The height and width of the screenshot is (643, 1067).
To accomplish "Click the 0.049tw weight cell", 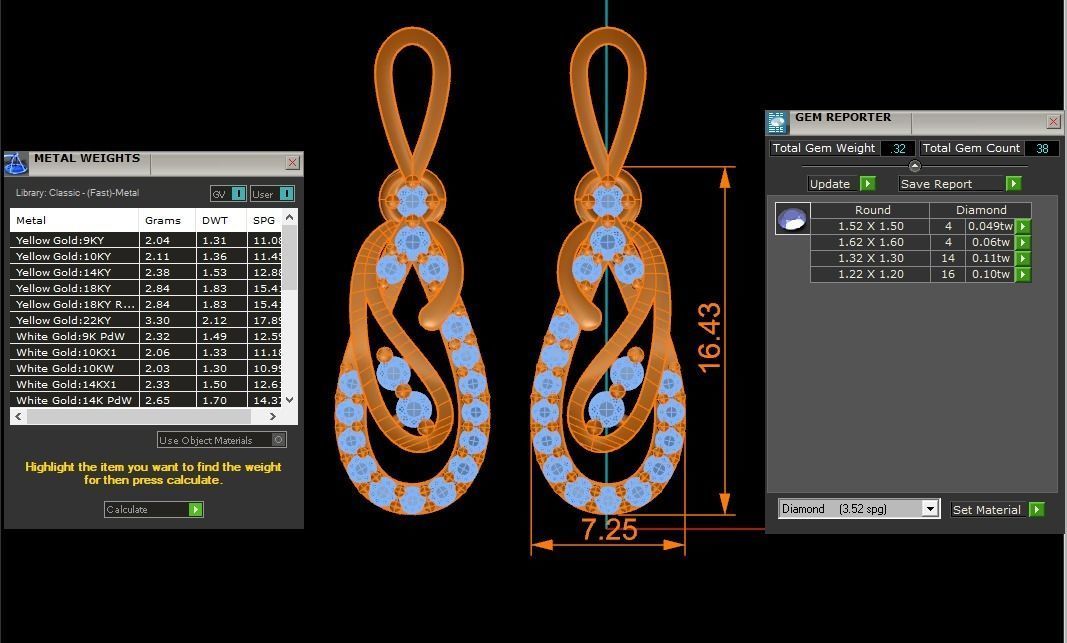I will [990, 227].
